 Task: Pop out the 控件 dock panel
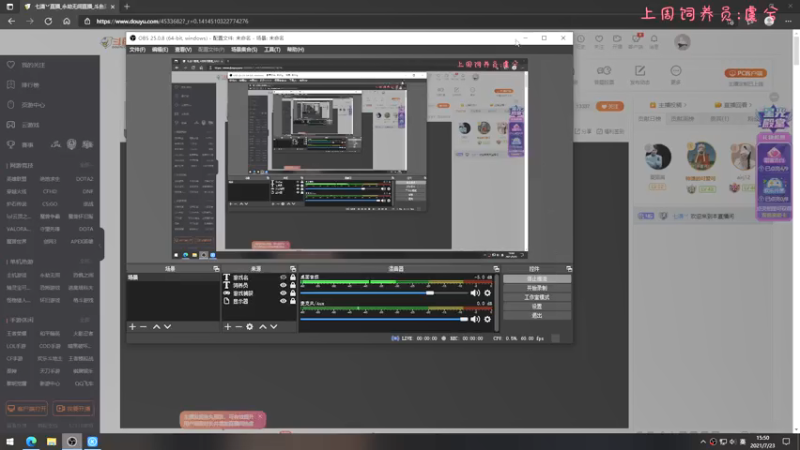[569, 269]
